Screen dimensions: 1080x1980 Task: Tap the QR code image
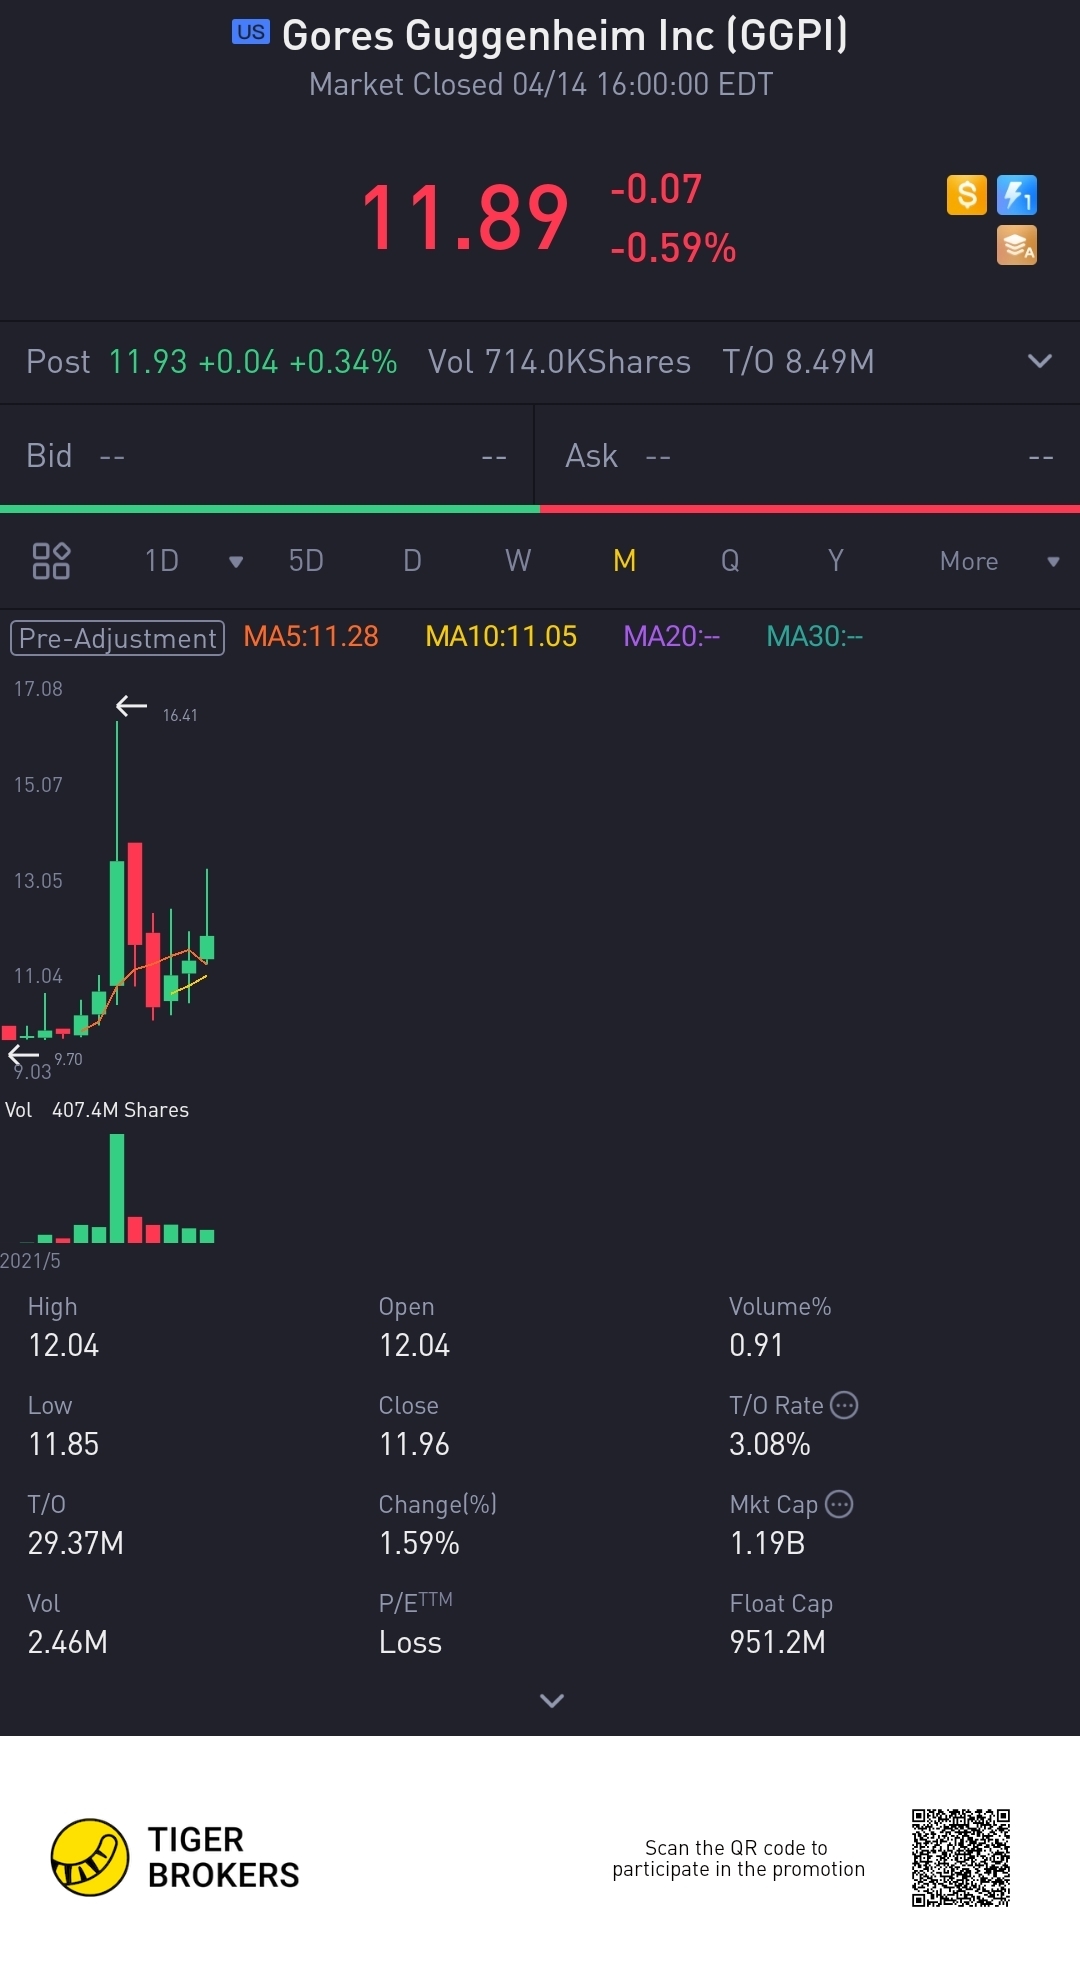coord(961,1857)
